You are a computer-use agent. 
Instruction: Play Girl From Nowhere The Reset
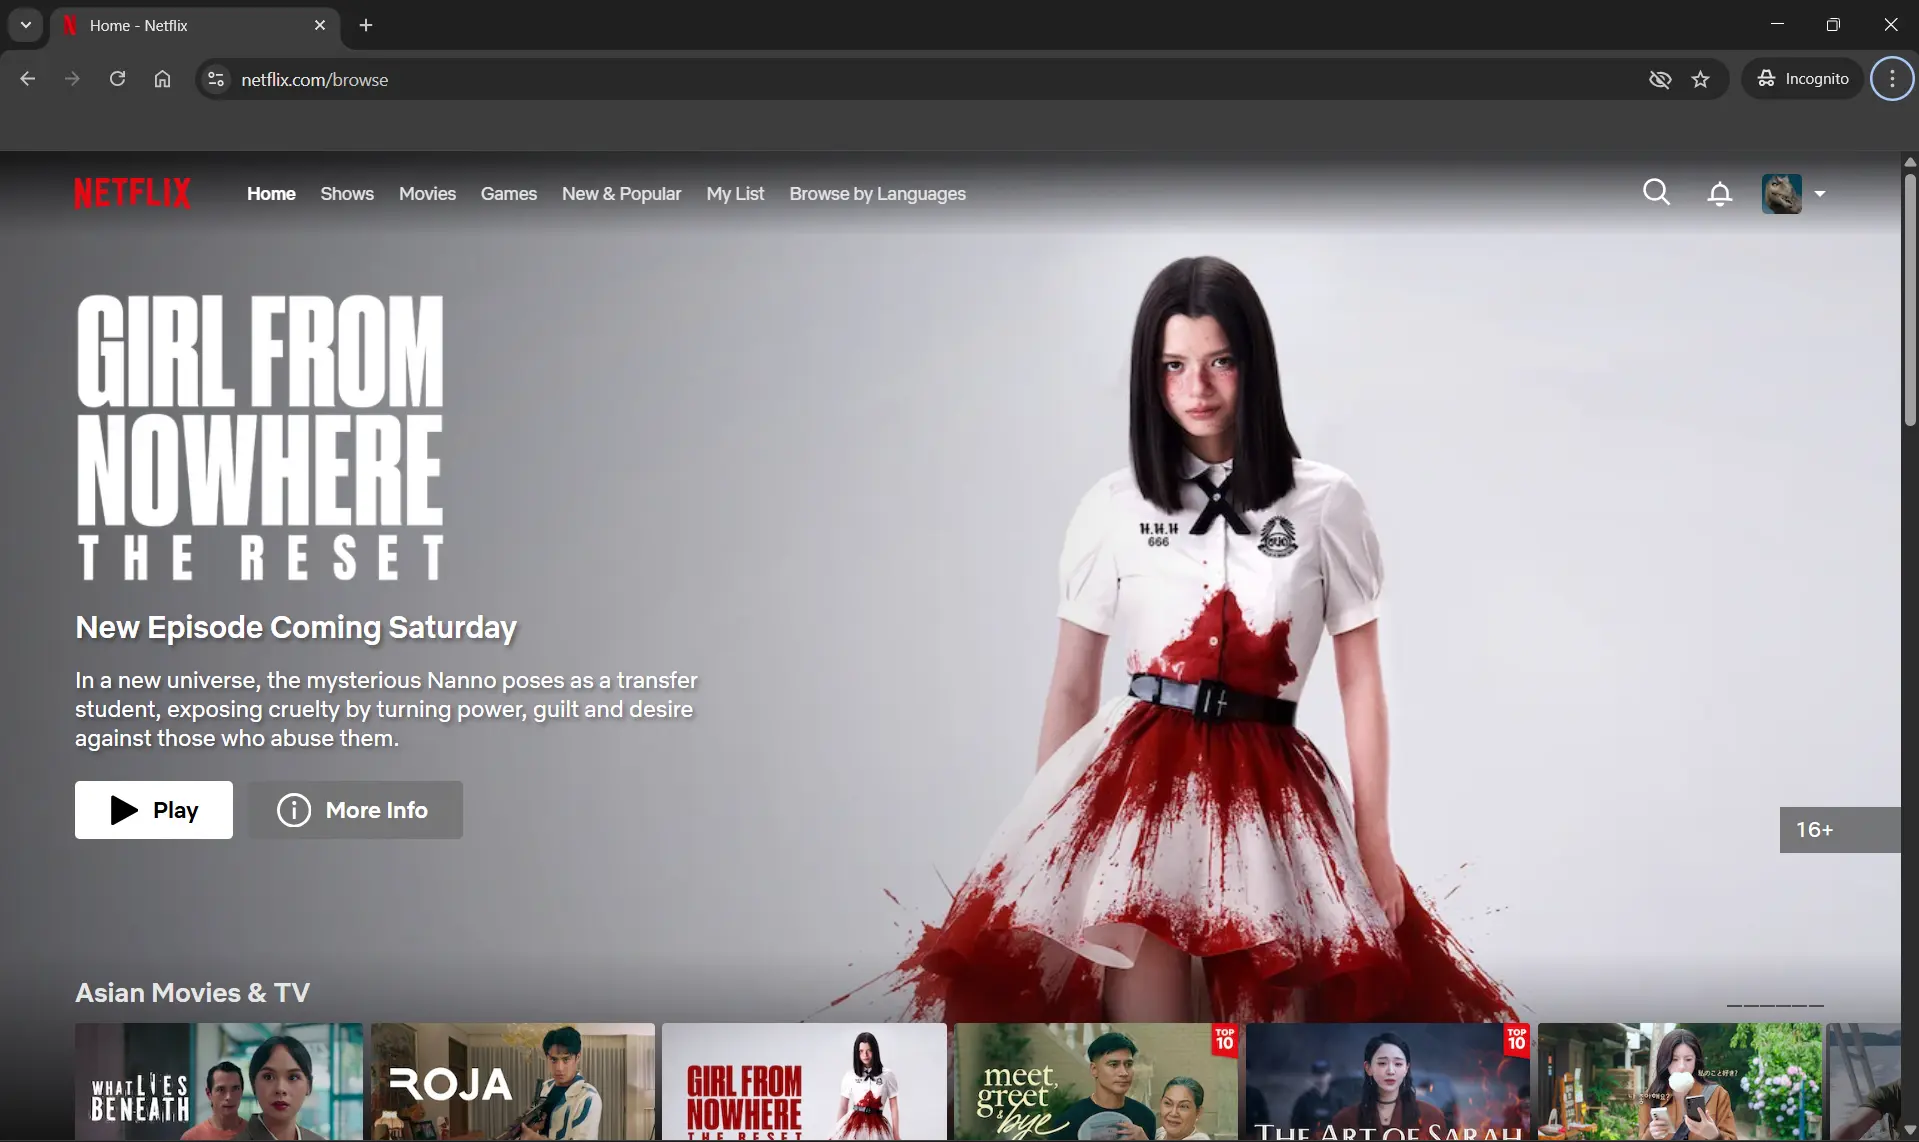[154, 810]
